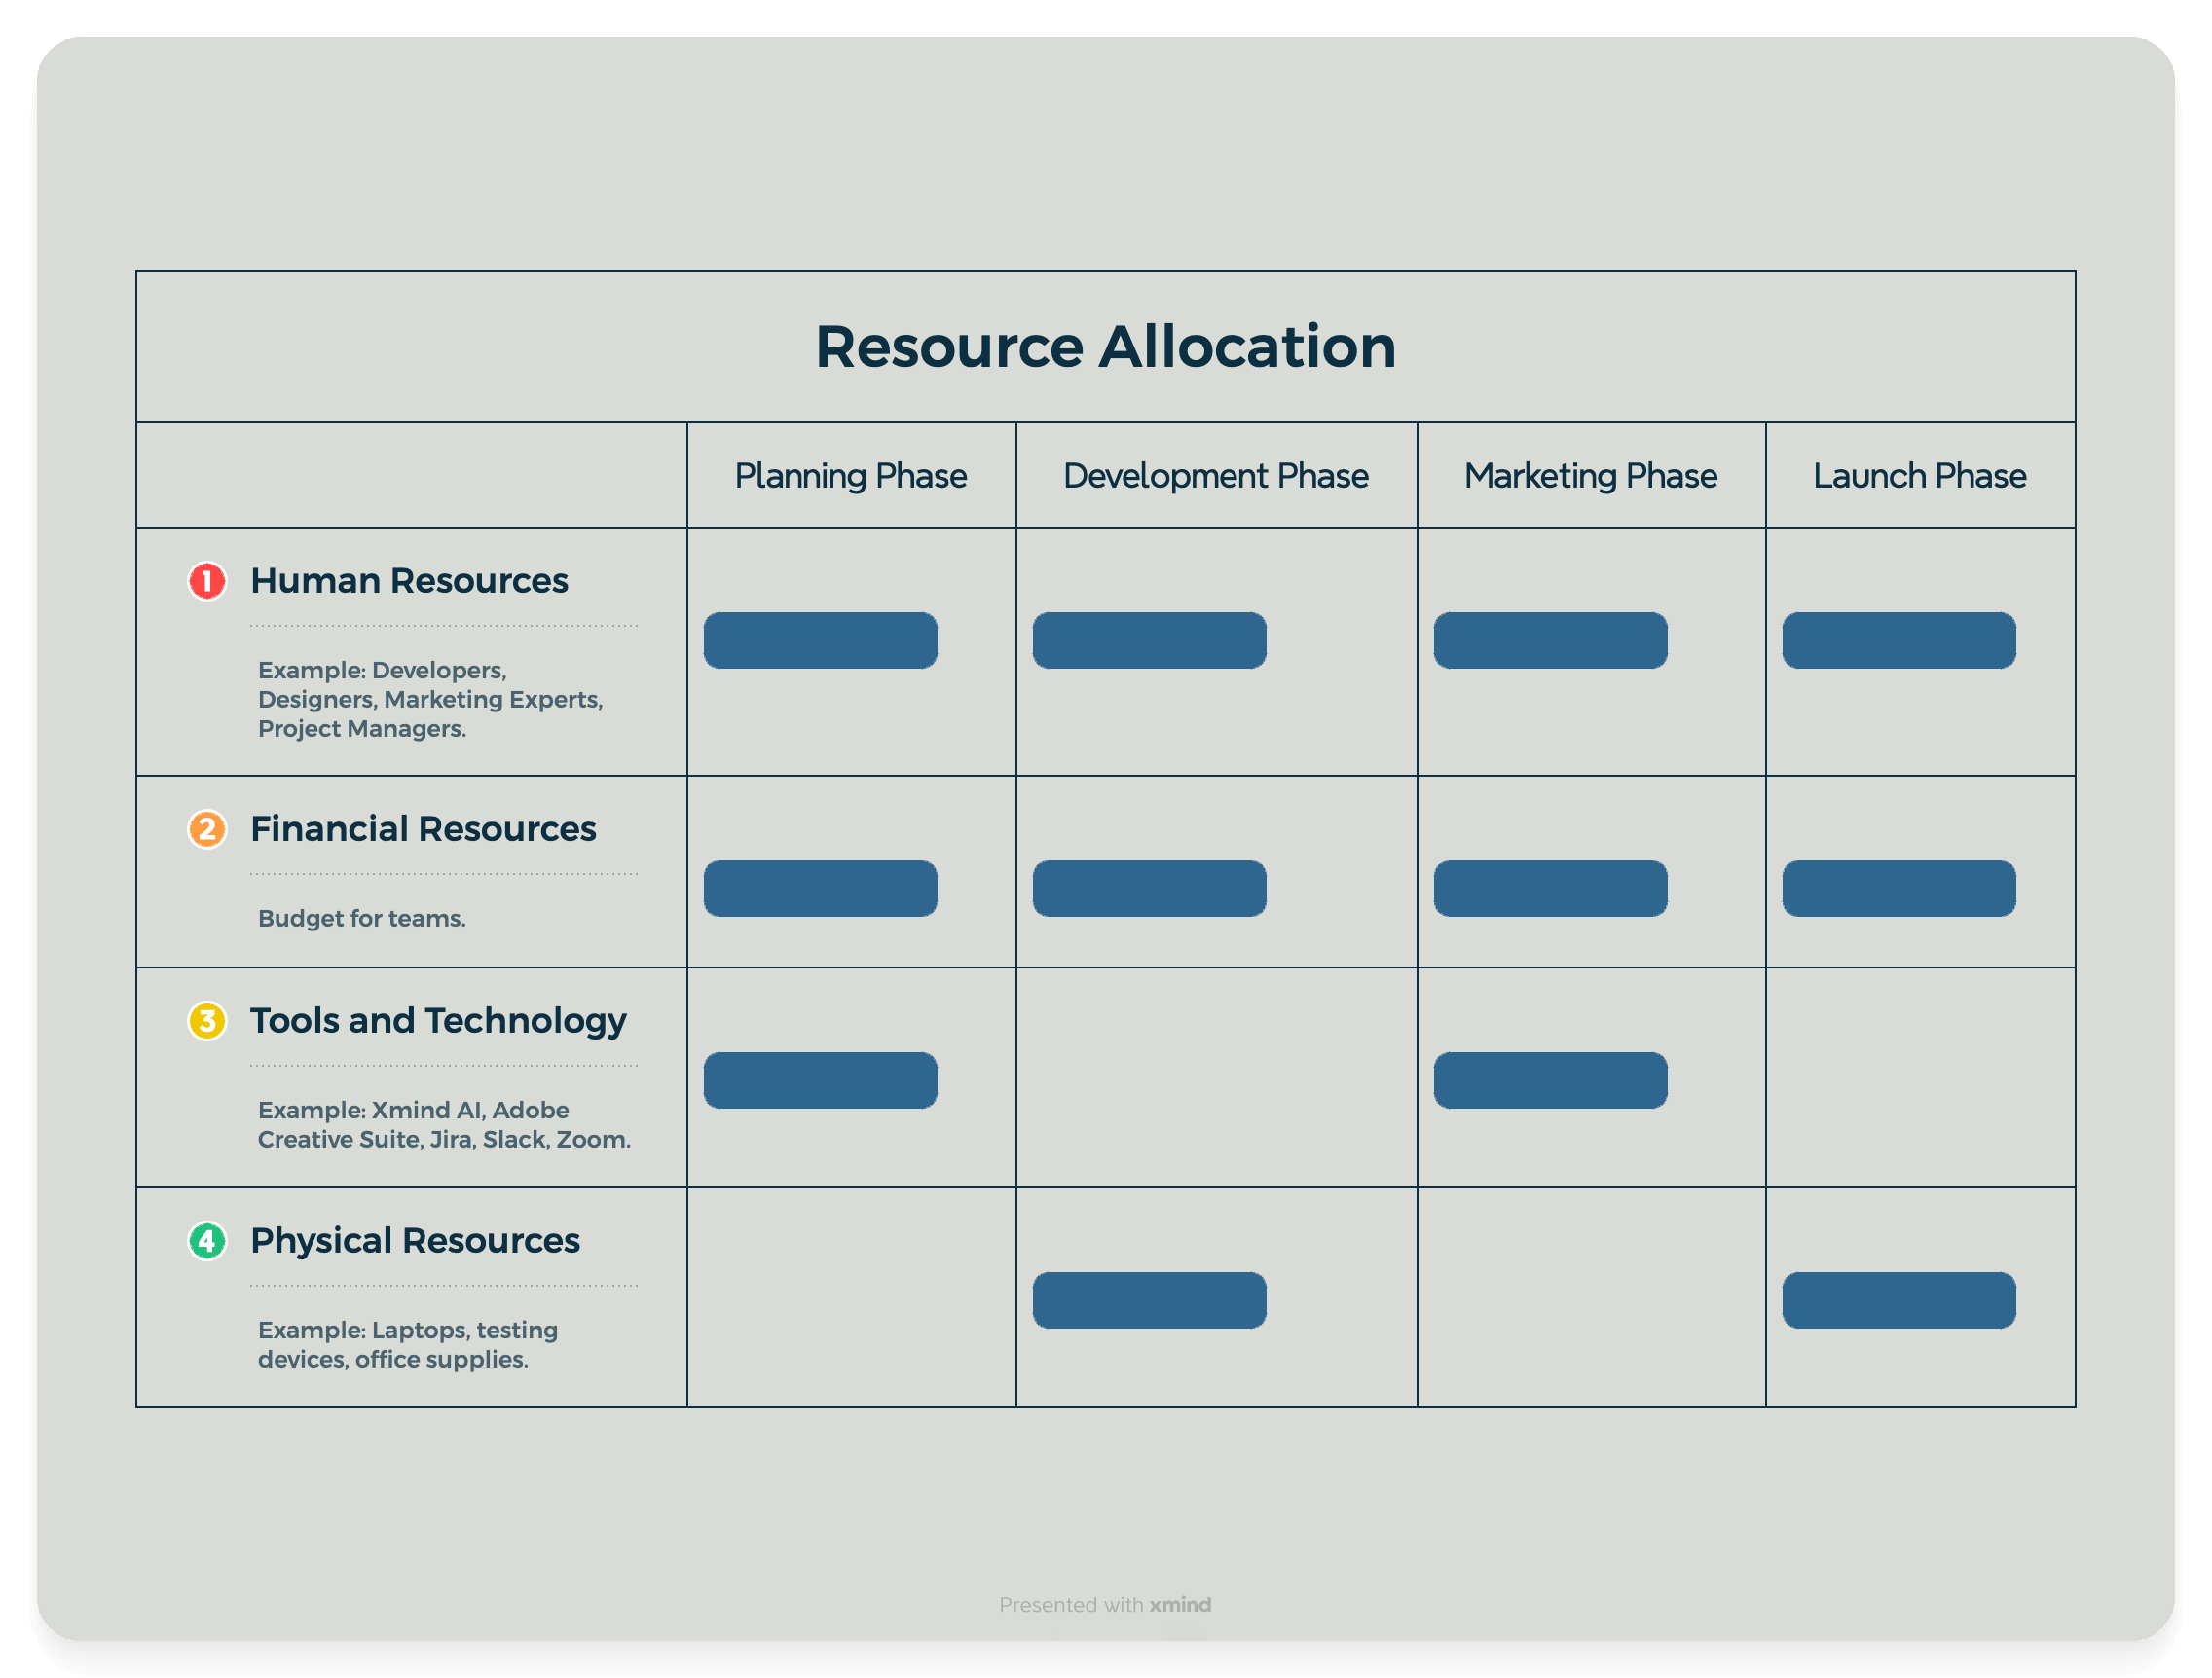Click the green number 4 marker icon

point(207,1241)
